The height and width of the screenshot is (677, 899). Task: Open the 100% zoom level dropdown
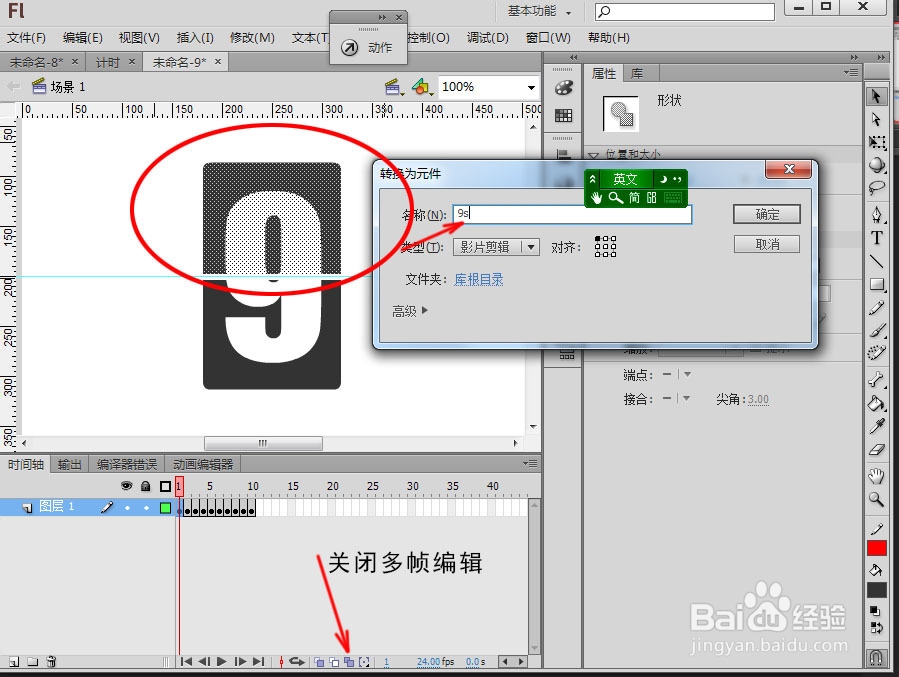(x=487, y=87)
